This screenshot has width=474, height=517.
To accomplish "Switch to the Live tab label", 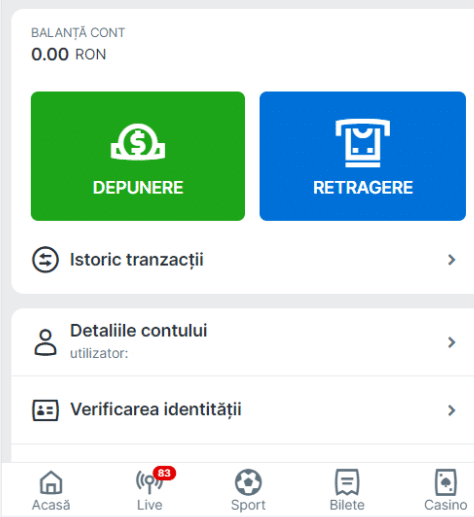I will click(x=150, y=505).
